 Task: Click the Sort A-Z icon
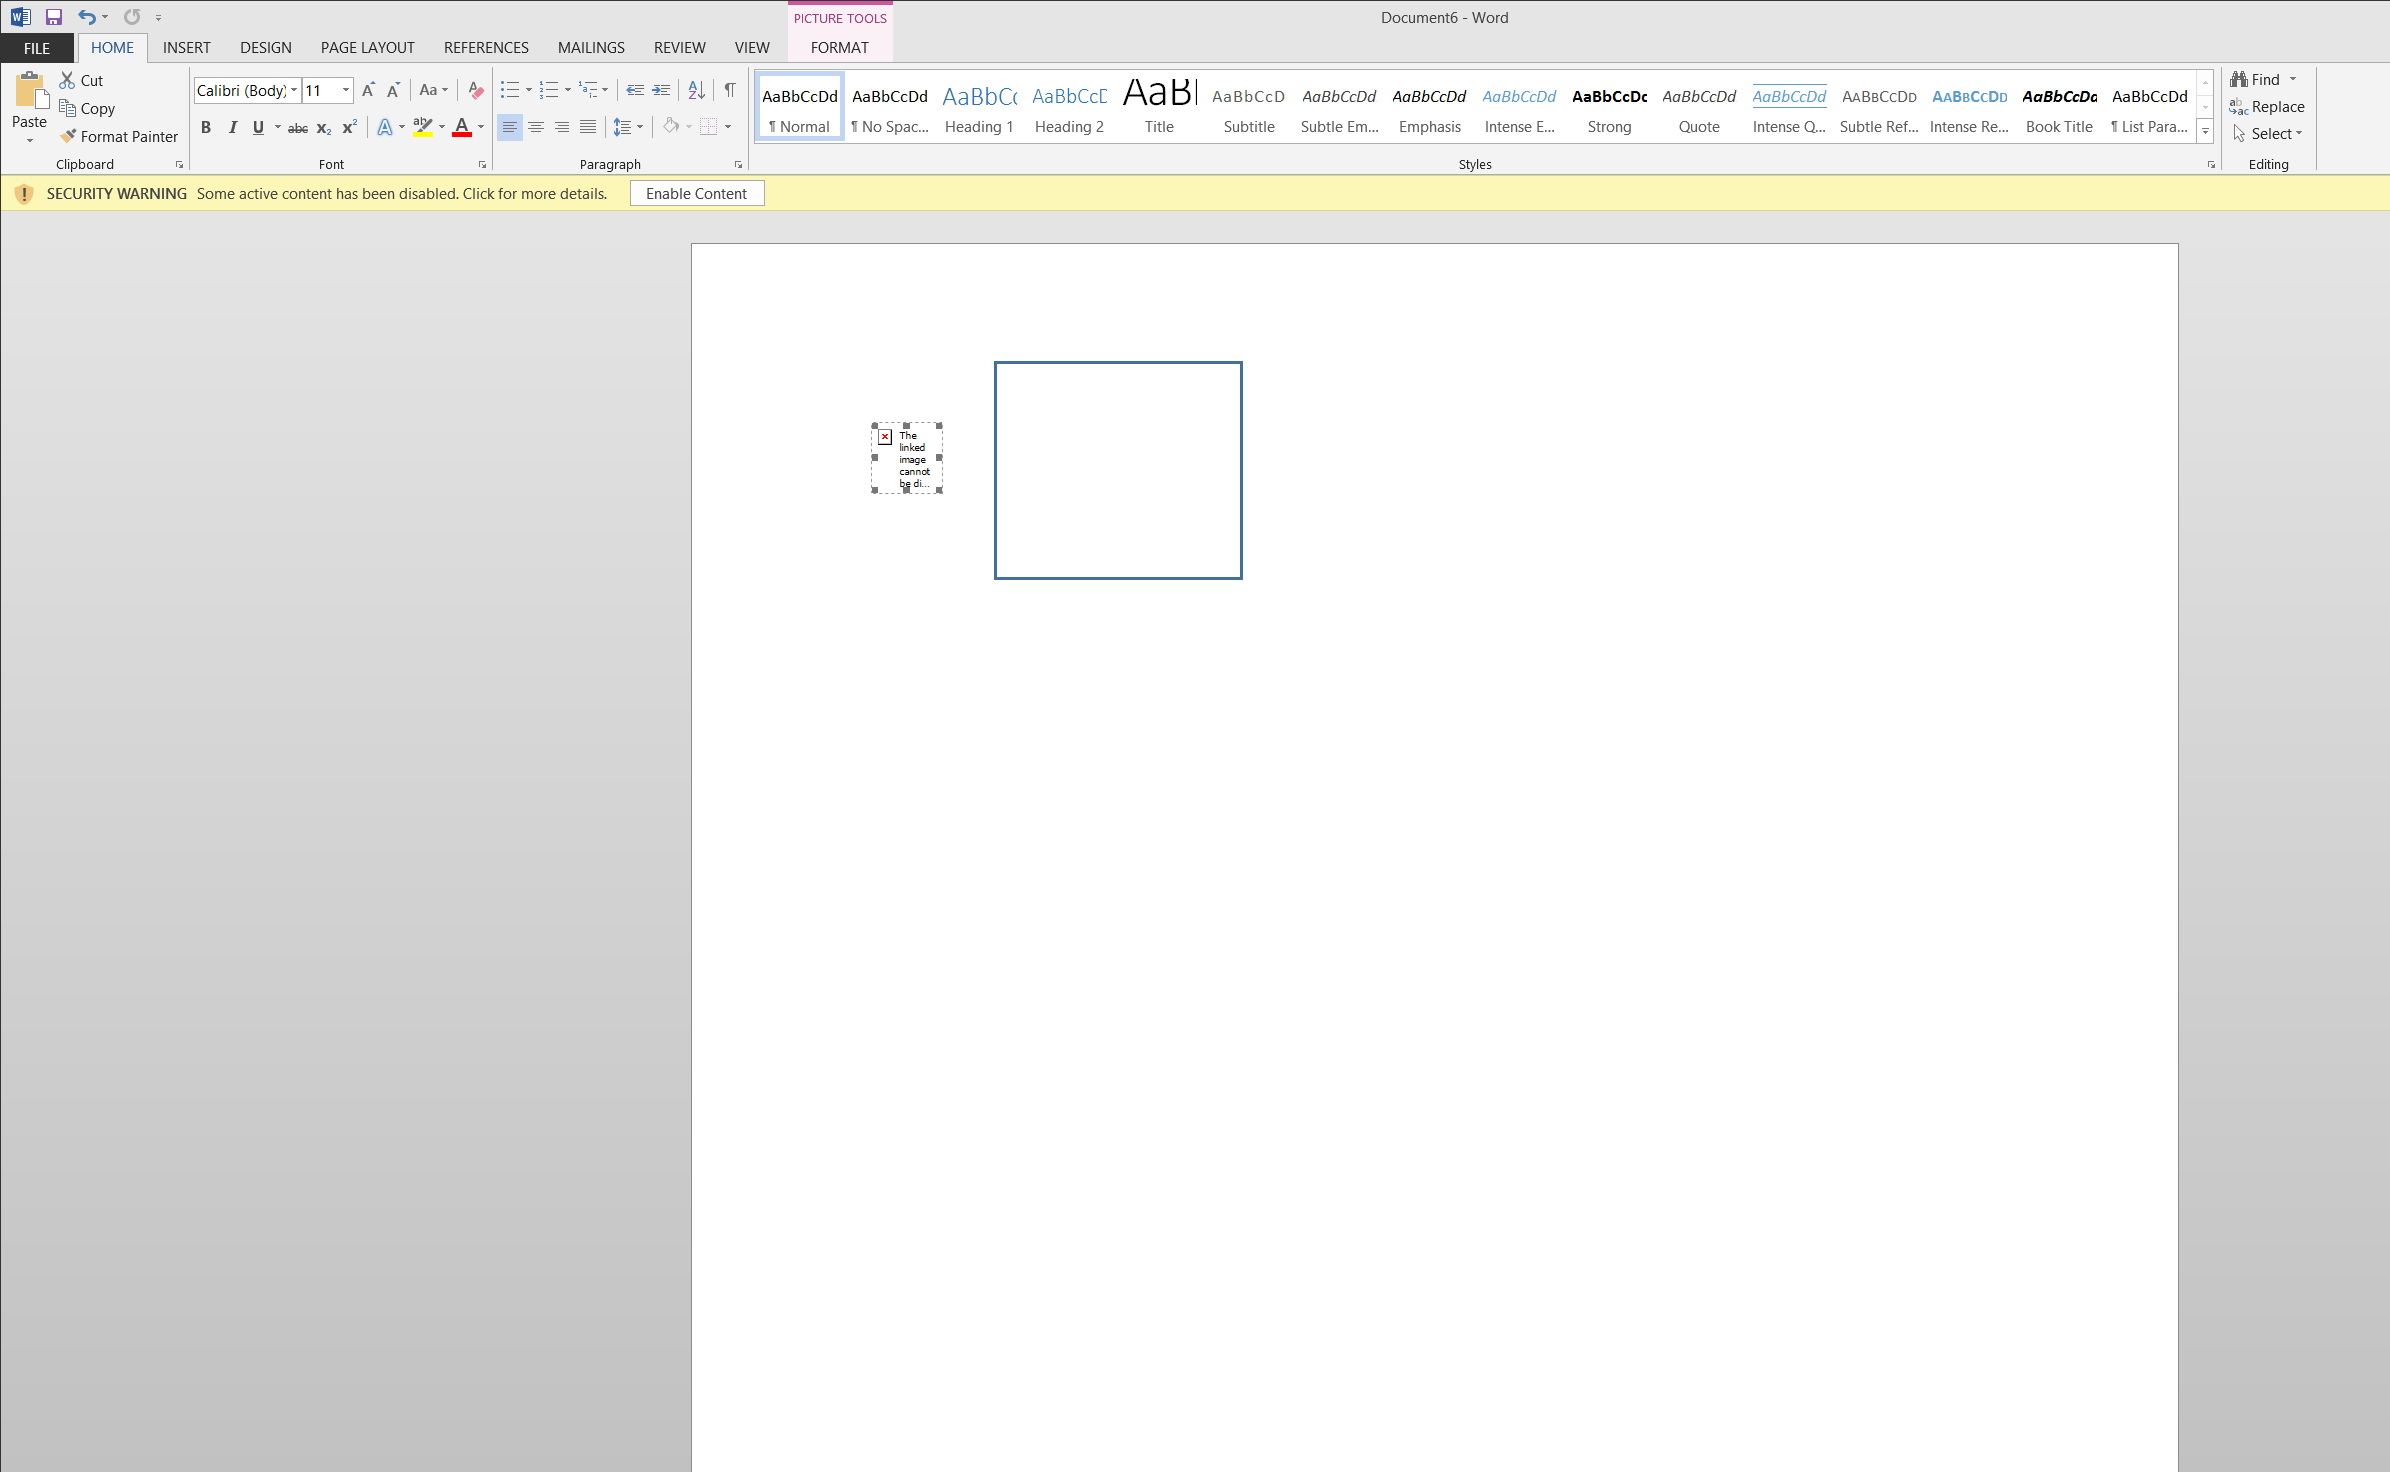pyautogui.click(x=697, y=90)
